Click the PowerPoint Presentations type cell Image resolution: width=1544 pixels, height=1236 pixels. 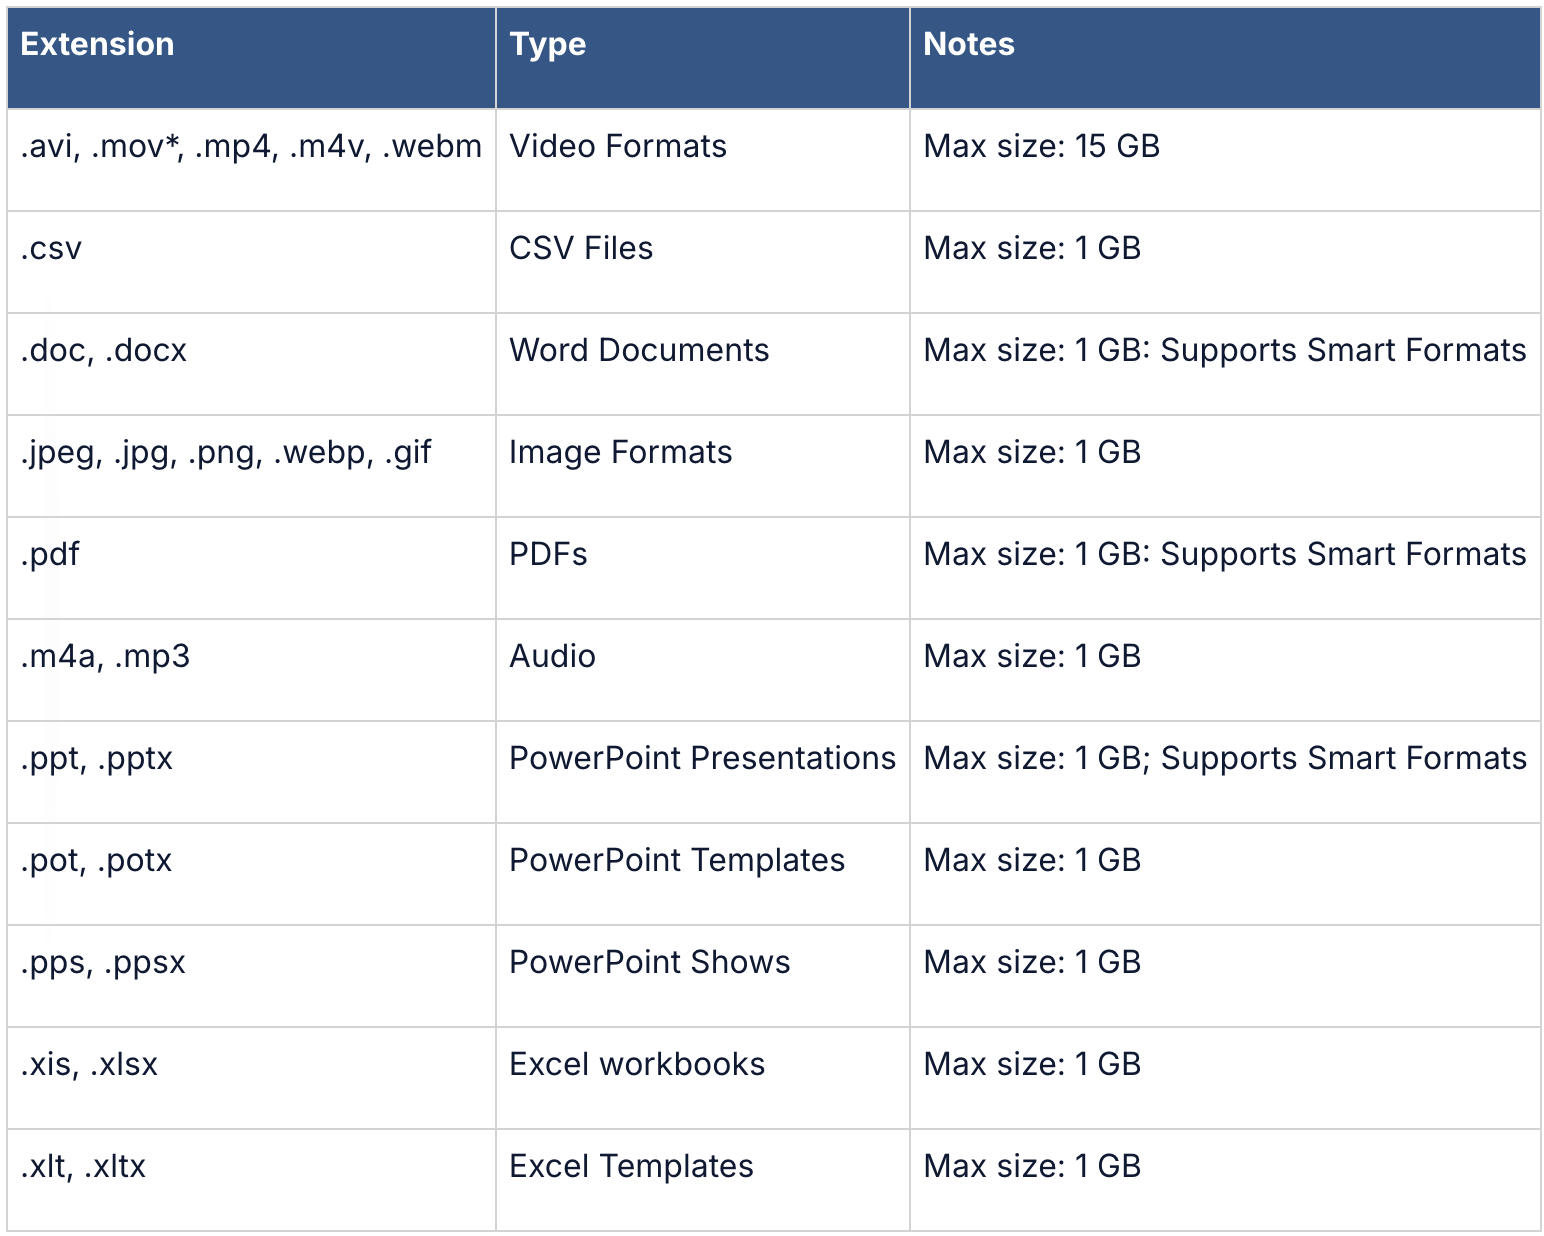[x=702, y=759]
